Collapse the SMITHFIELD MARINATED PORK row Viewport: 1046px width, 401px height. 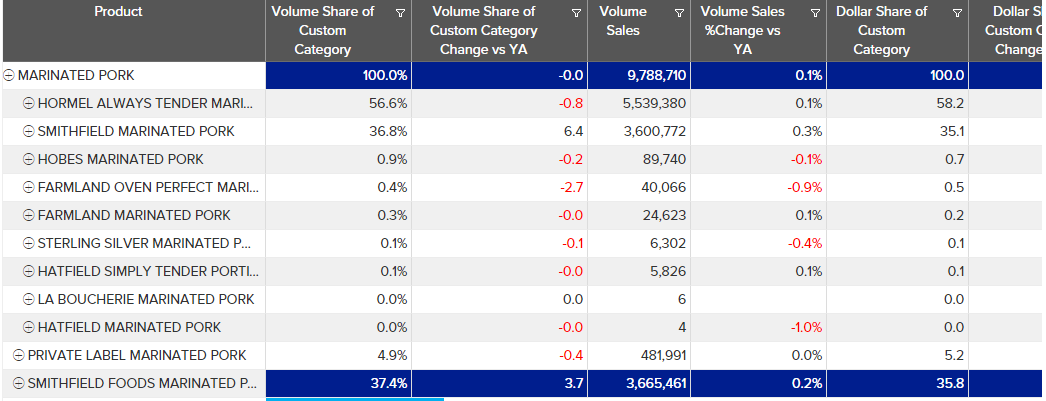pyautogui.click(x=28, y=132)
